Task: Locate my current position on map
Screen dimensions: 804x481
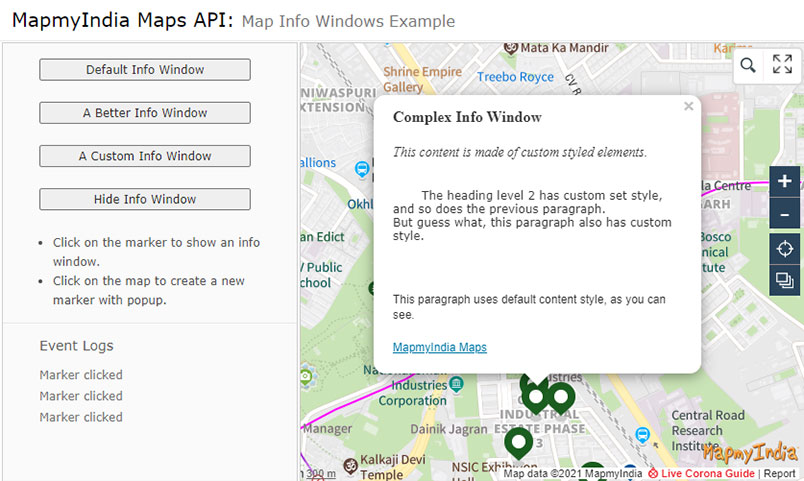Action: [x=785, y=249]
